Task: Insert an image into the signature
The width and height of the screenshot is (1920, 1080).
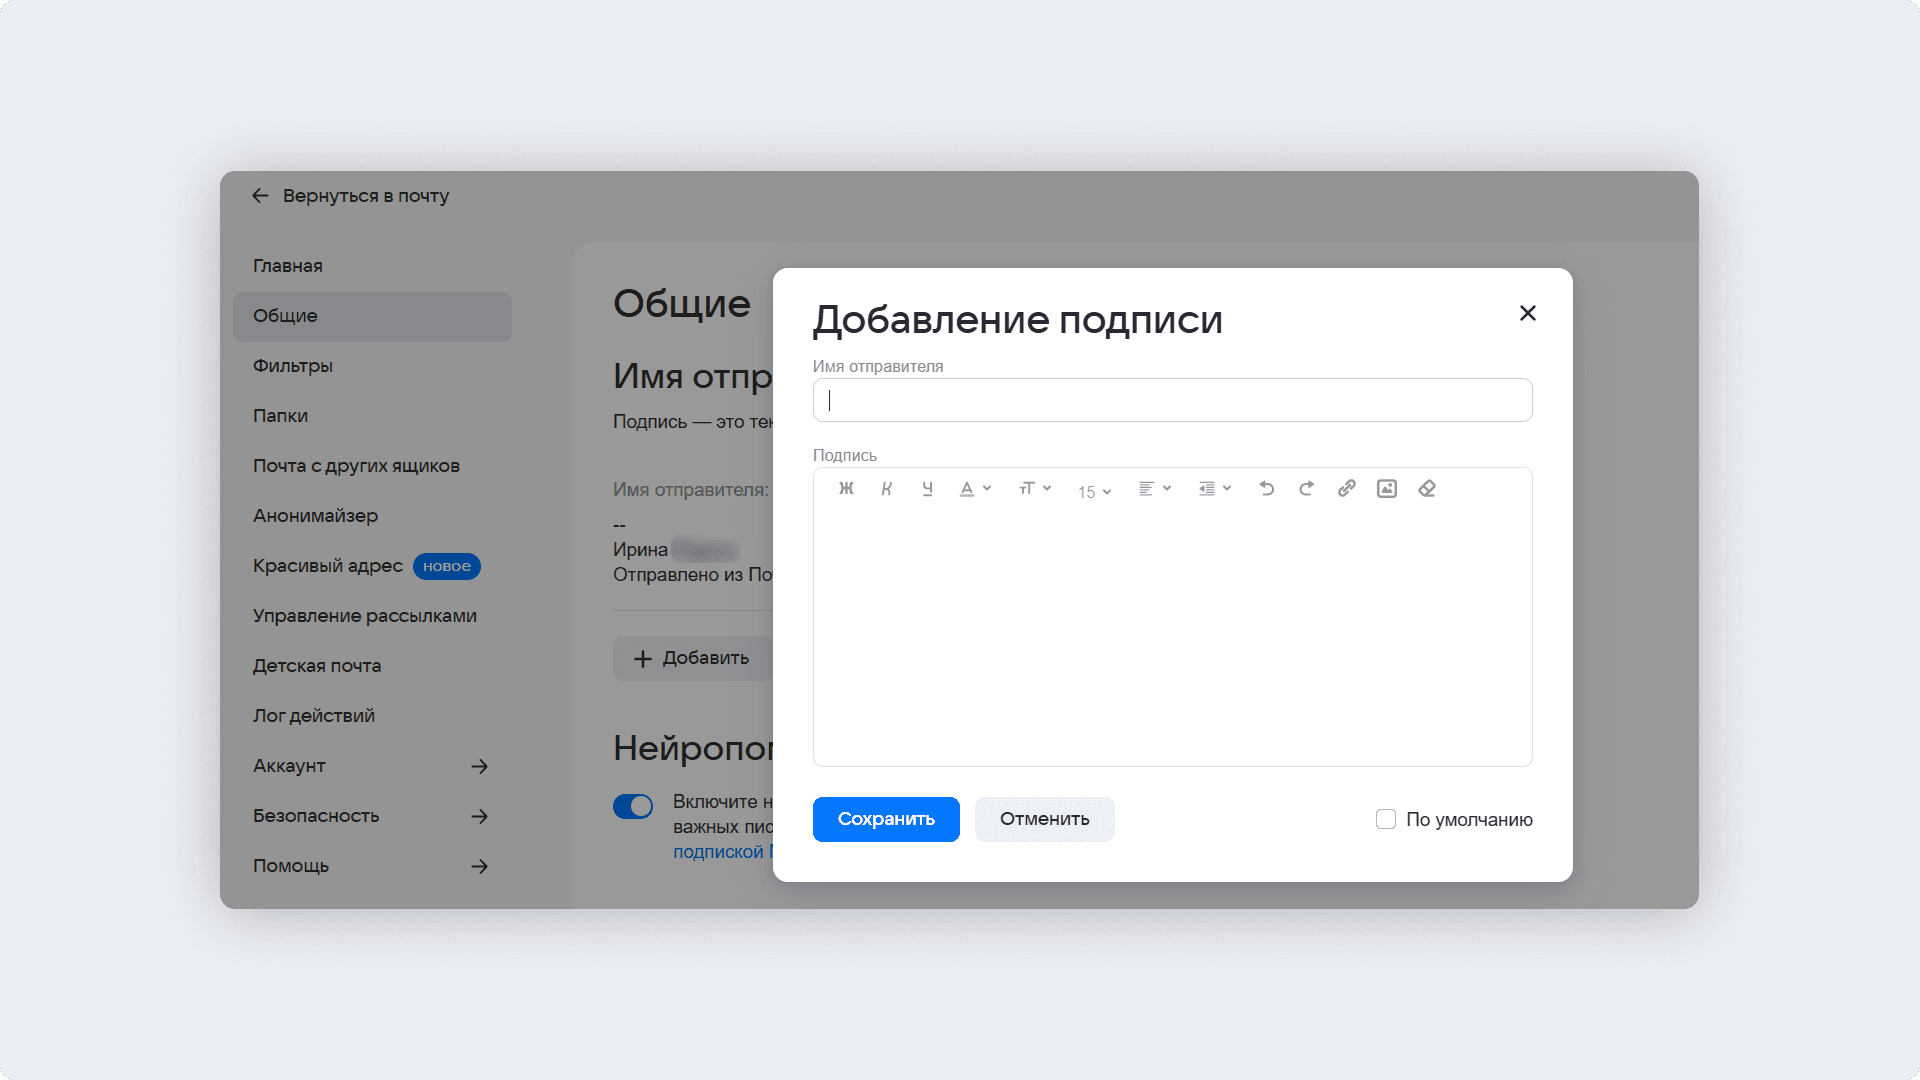Action: pos(1387,489)
